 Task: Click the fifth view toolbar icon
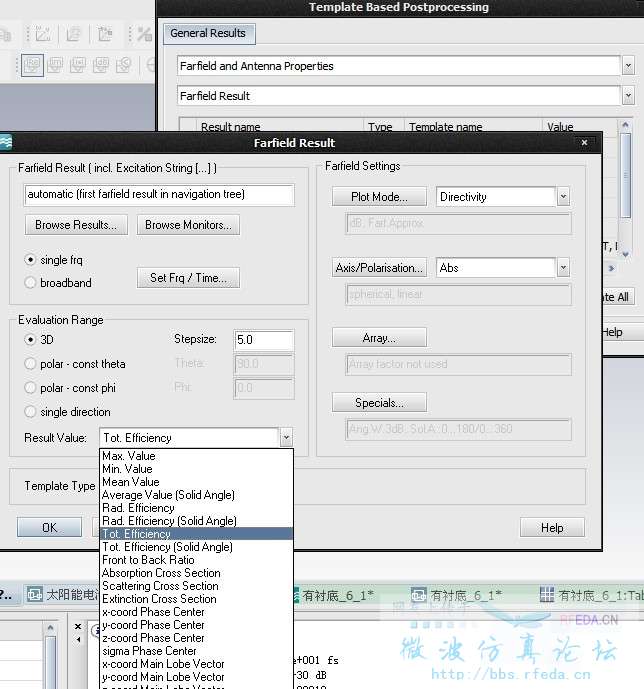tap(124, 65)
